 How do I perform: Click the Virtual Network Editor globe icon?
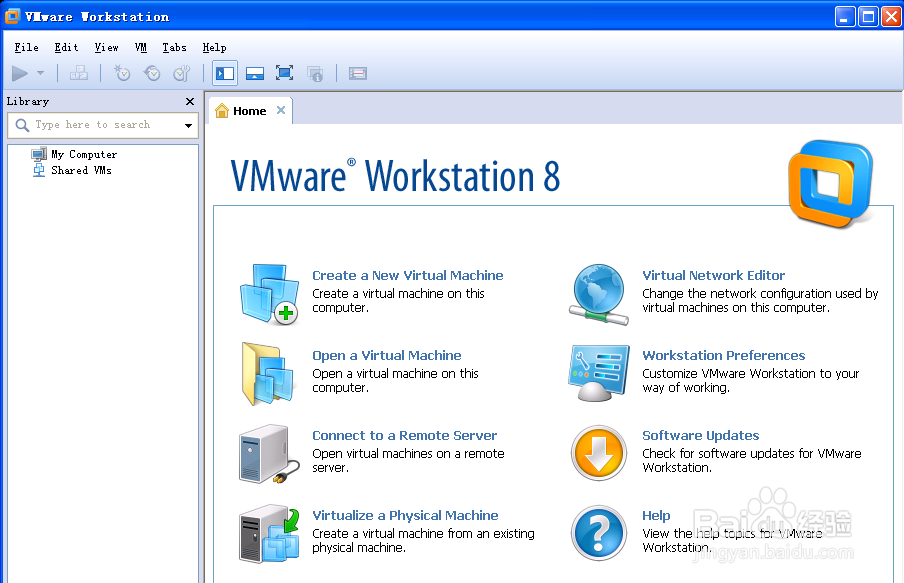point(598,294)
